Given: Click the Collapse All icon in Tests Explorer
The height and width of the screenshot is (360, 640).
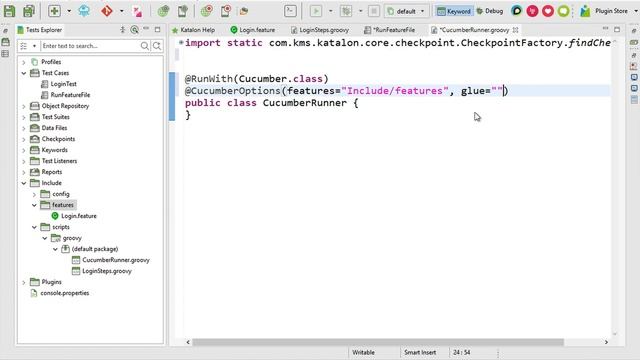Looking at the screenshot, I should pos(122,29).
